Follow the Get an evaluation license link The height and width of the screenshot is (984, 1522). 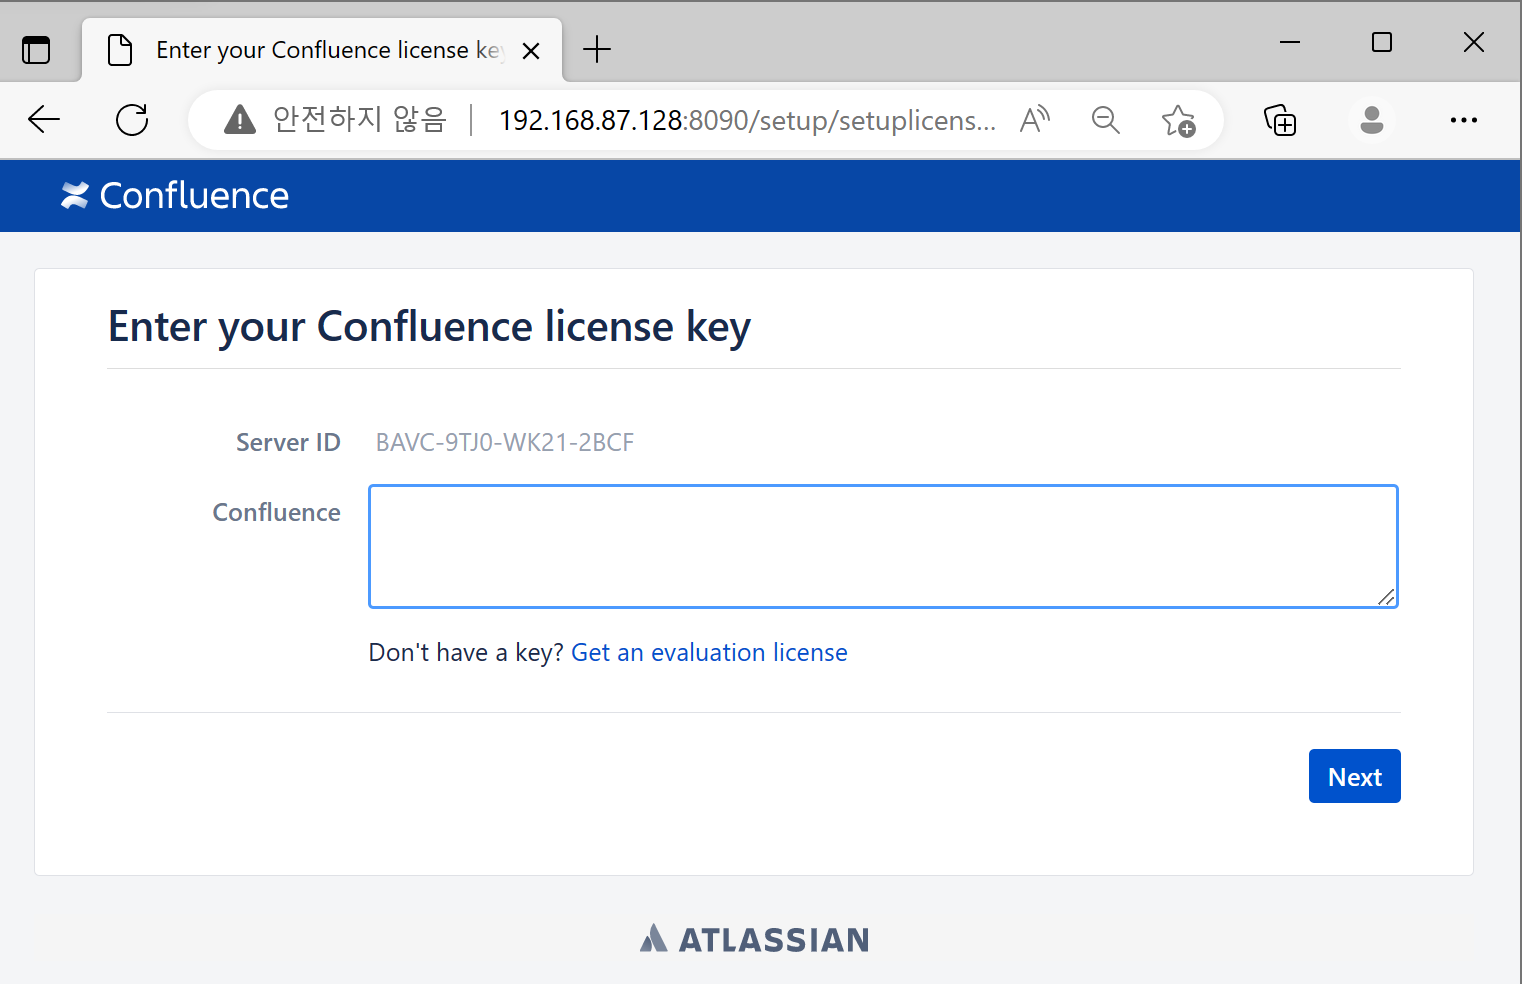tap(709, 653)
